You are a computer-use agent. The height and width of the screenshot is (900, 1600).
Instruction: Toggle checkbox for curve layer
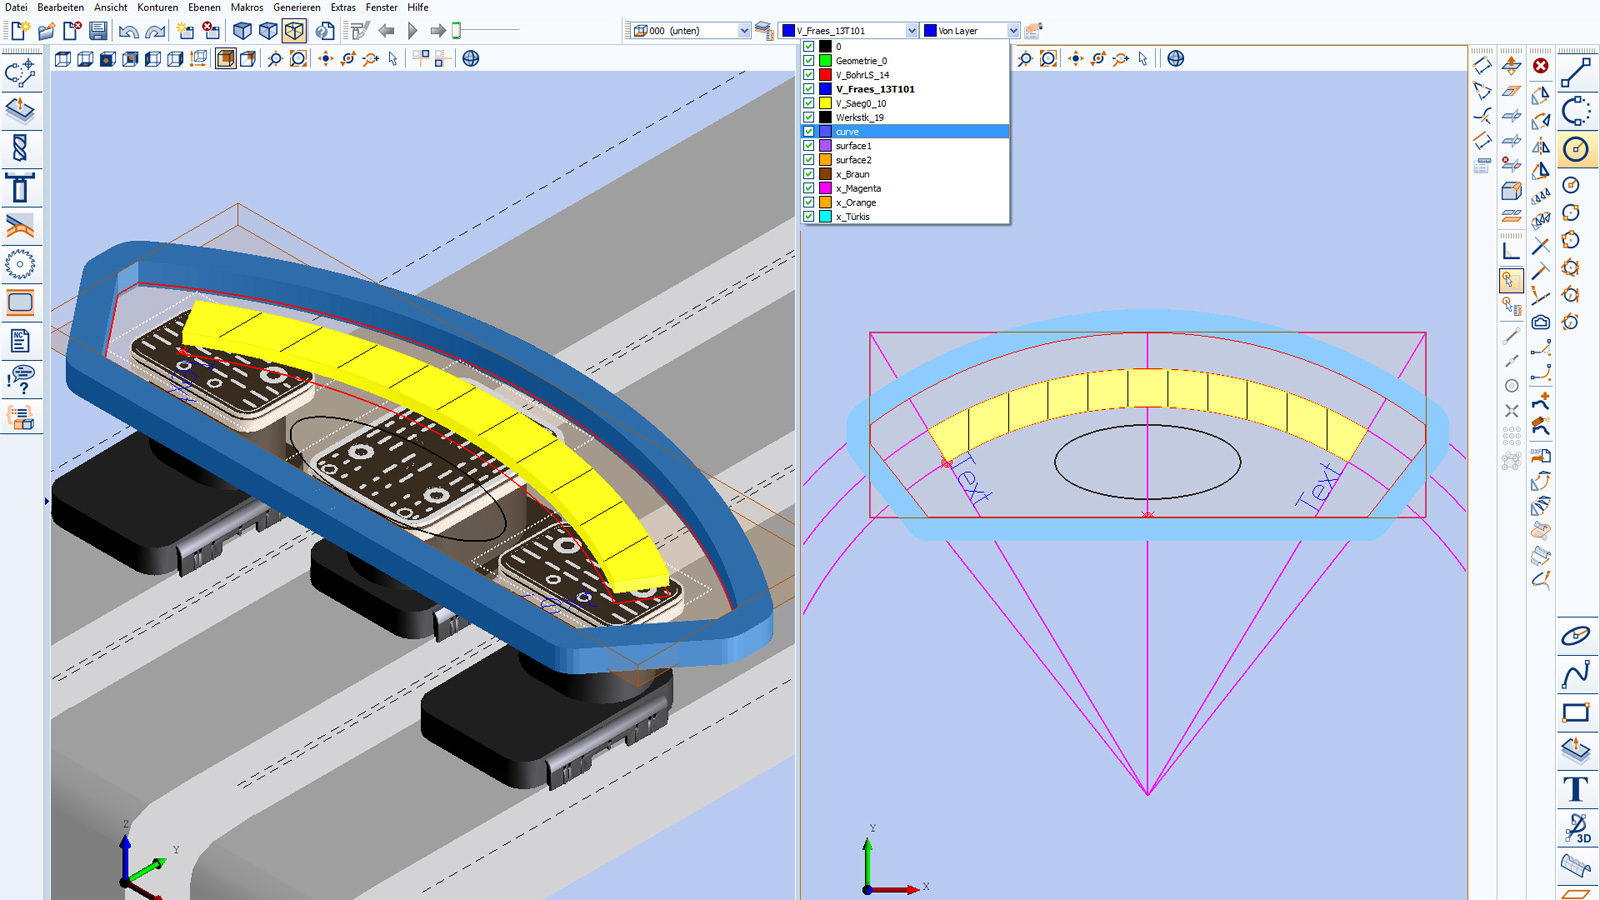coord(809,131)
